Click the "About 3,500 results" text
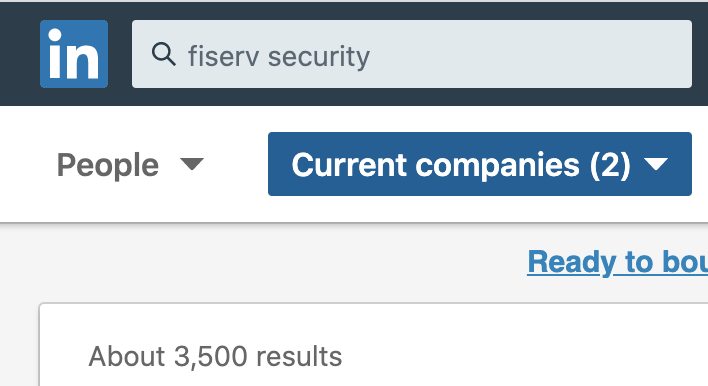This screenshot has width=708, height=386. [215, 357]
